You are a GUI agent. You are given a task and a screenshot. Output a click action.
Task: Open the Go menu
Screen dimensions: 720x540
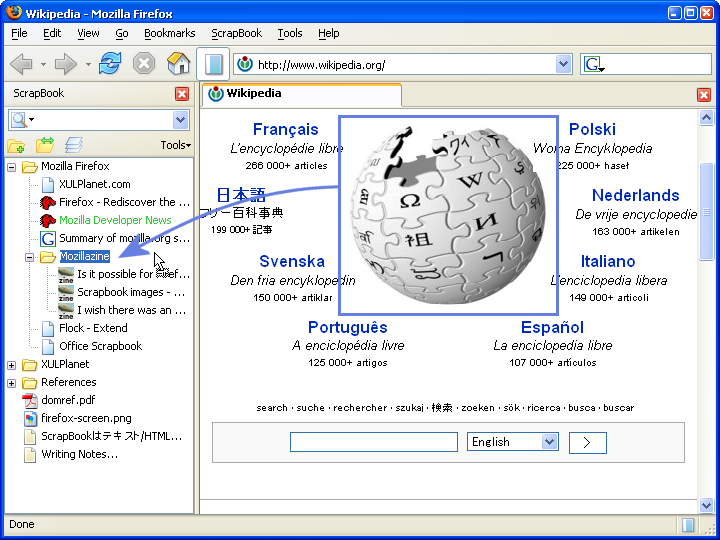pyautogui.click(x=122, y=34)
